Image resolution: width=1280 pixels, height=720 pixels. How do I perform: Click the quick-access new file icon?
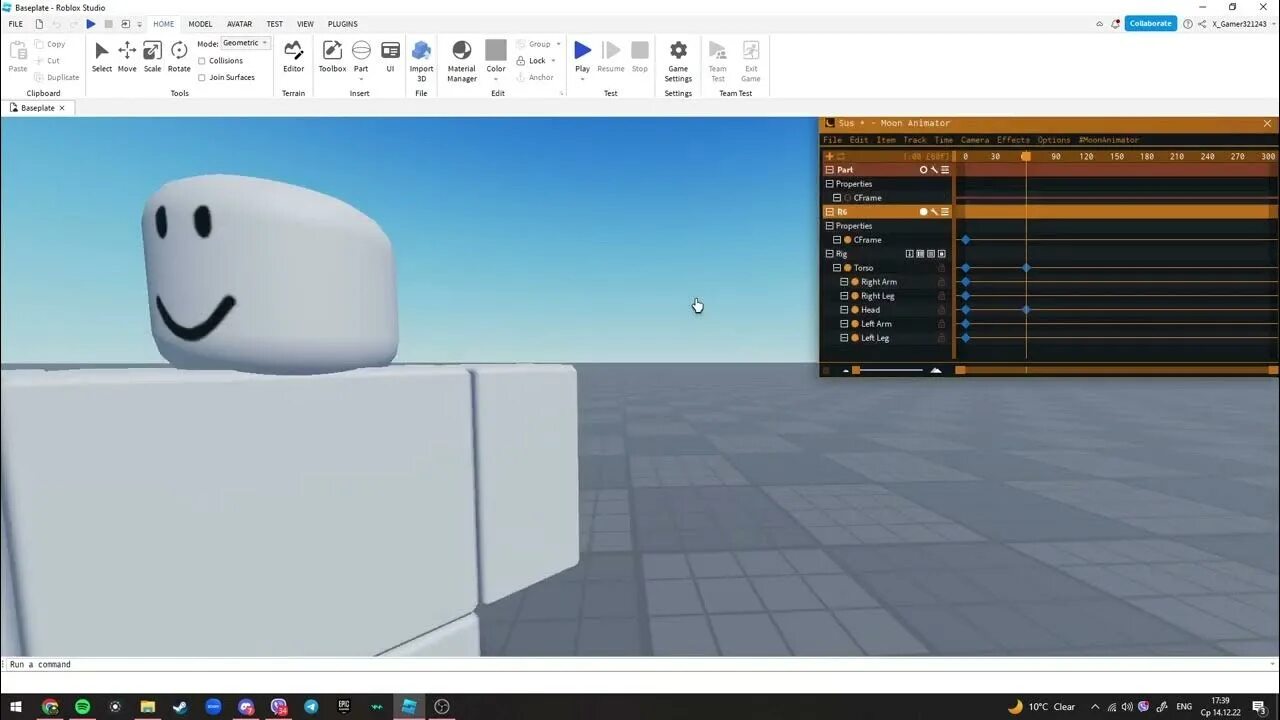tap(39, 24)
